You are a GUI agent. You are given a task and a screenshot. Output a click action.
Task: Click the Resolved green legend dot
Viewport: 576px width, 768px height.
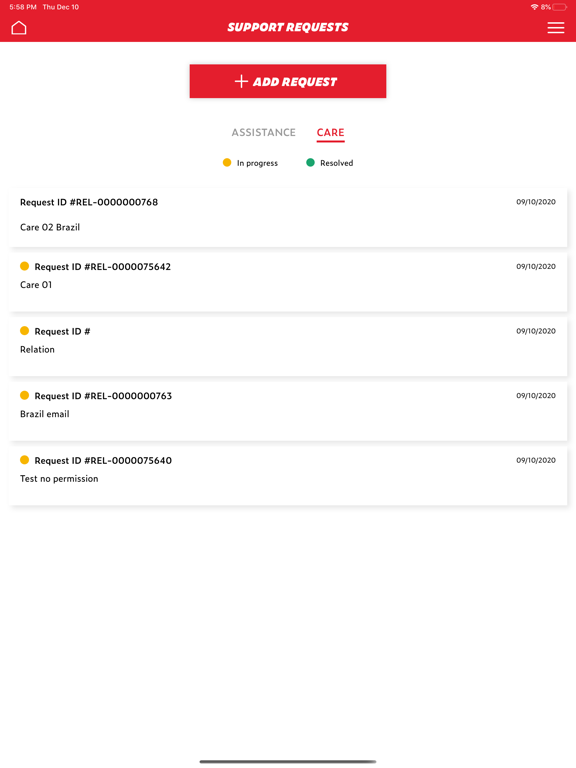[310, 163]
